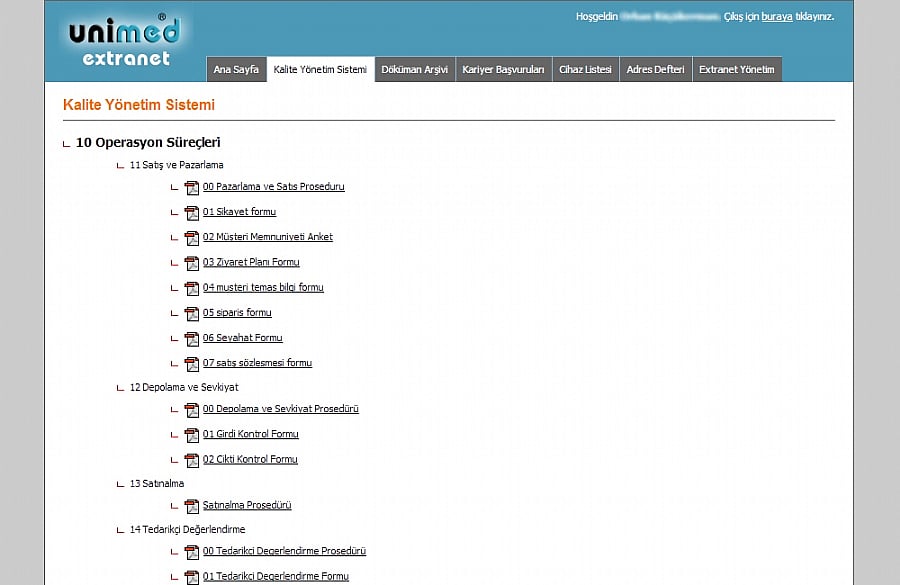The width and height of the screenshot is (900, 585).
Task: Click PDF icon beside 02 Müşteri Memnuniyeti Anket
Action: tap(192, 238)
